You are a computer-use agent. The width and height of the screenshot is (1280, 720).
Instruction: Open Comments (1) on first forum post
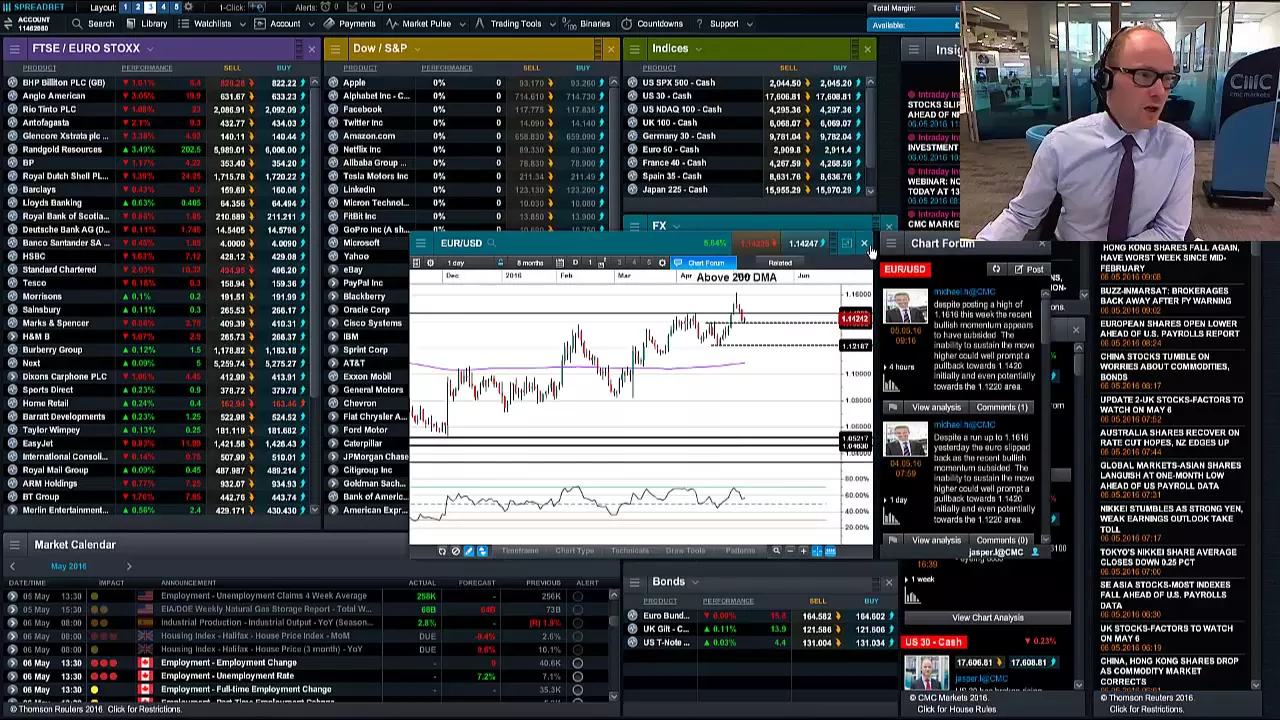coord(1002,408)
